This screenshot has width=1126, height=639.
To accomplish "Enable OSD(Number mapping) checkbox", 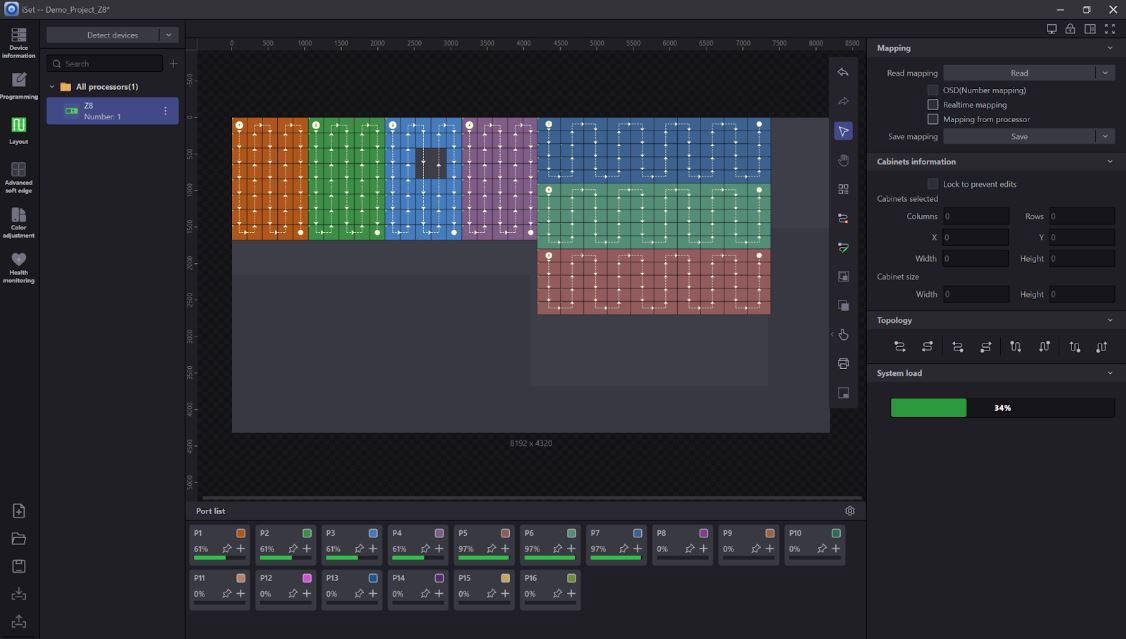I will tap(933, 90).
